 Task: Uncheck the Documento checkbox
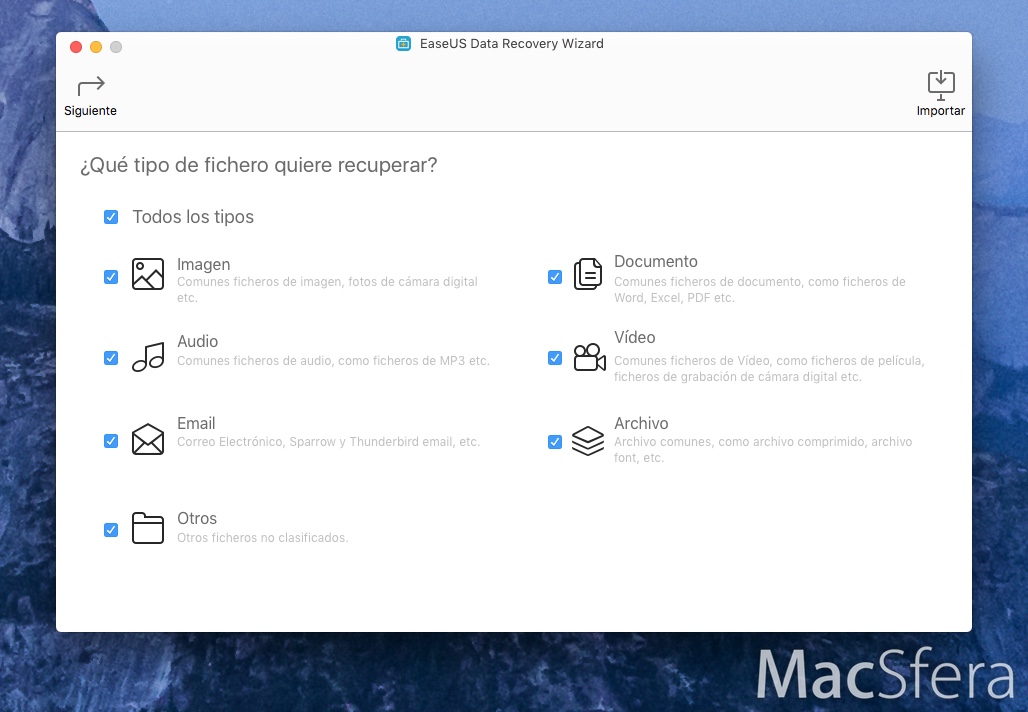click(555, 277)
